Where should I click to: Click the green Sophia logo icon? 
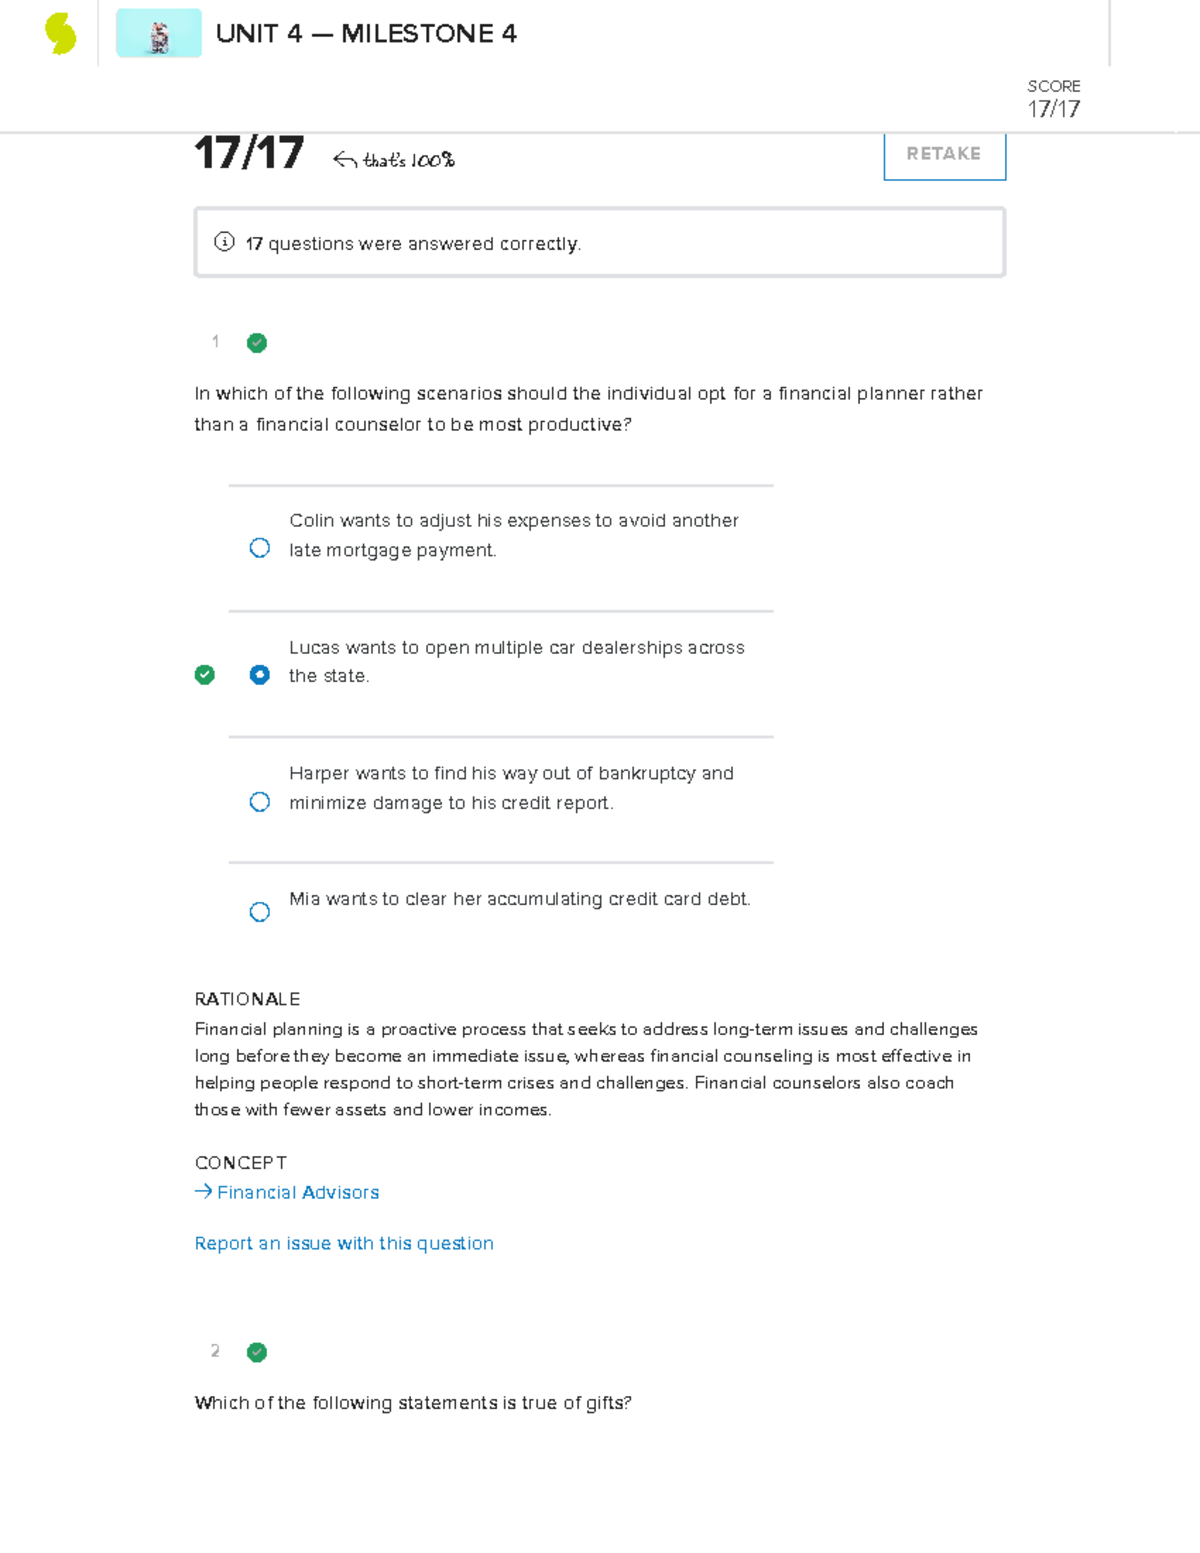point(60,34)
